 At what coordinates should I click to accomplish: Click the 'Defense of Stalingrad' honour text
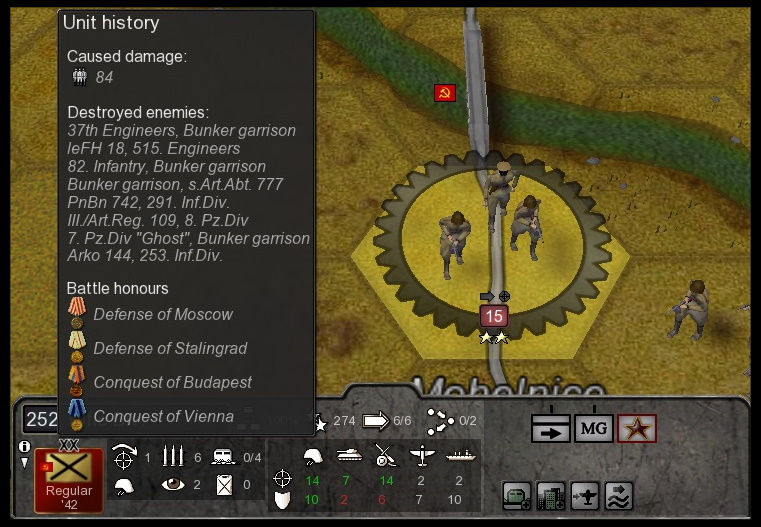pyautogui.click(x=170, y=348)
